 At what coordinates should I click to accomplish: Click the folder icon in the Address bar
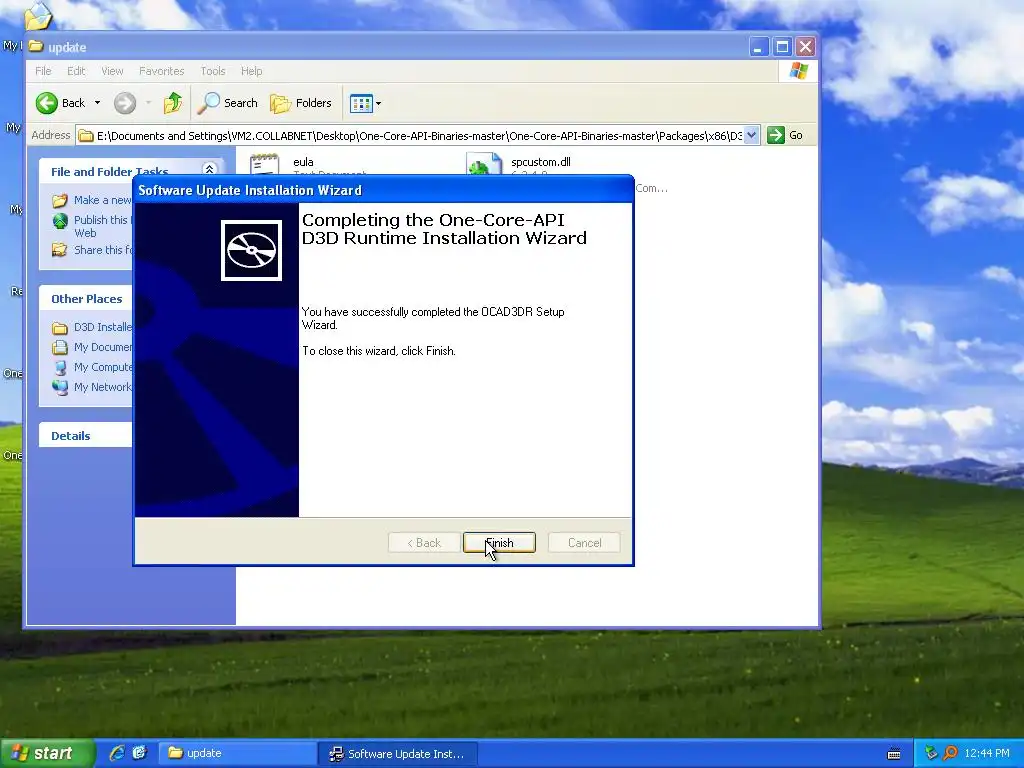pos(86,136)
